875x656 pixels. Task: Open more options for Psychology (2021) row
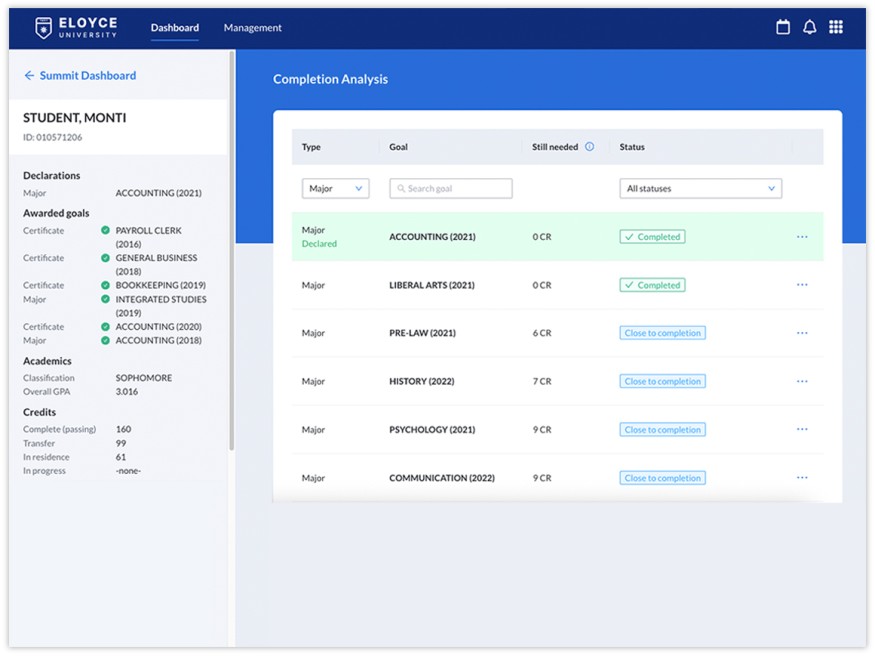[802, 429]
